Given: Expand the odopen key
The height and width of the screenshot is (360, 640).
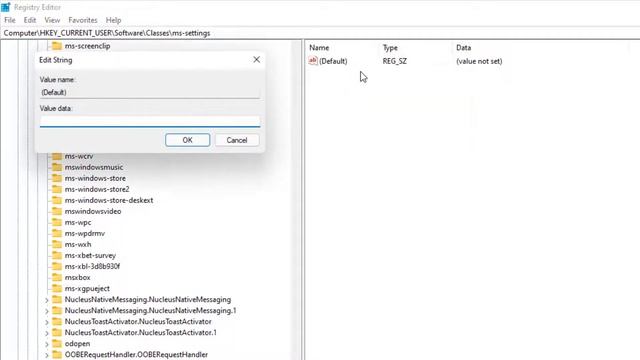Looking at the screenshot, I should (x=47, y=344).
